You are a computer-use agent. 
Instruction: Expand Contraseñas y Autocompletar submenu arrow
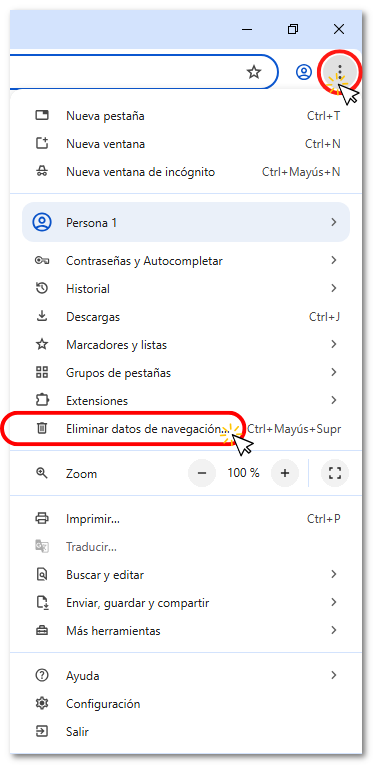[x=334, y=261]
